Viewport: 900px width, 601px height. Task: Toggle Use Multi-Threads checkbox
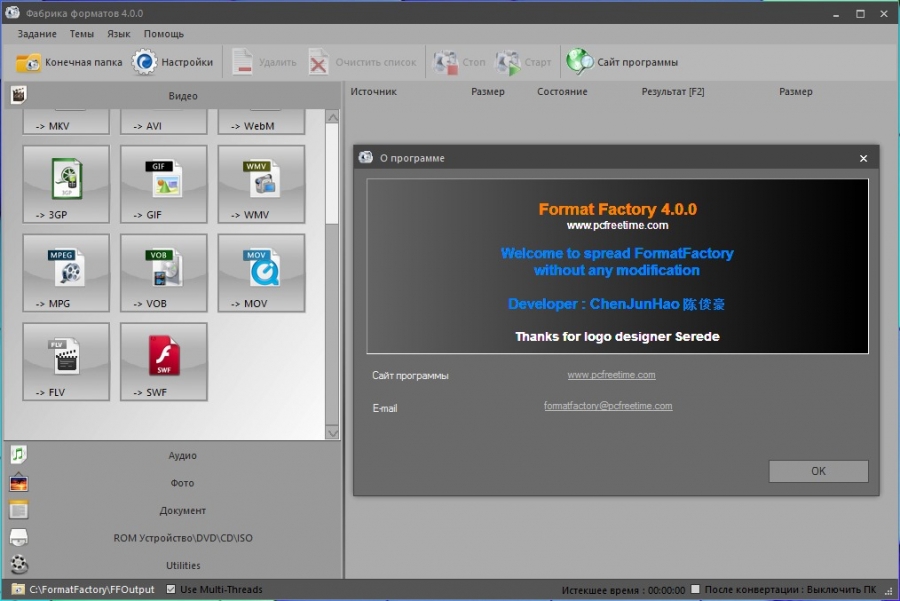[171, 589]
